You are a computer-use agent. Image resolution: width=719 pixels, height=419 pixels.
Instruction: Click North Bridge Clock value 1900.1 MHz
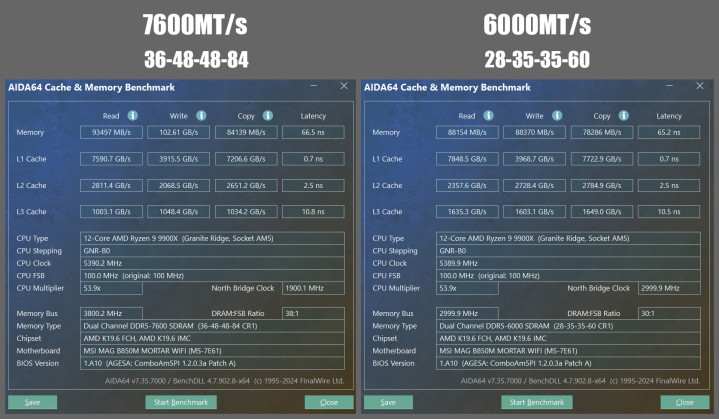coord(313,288)
